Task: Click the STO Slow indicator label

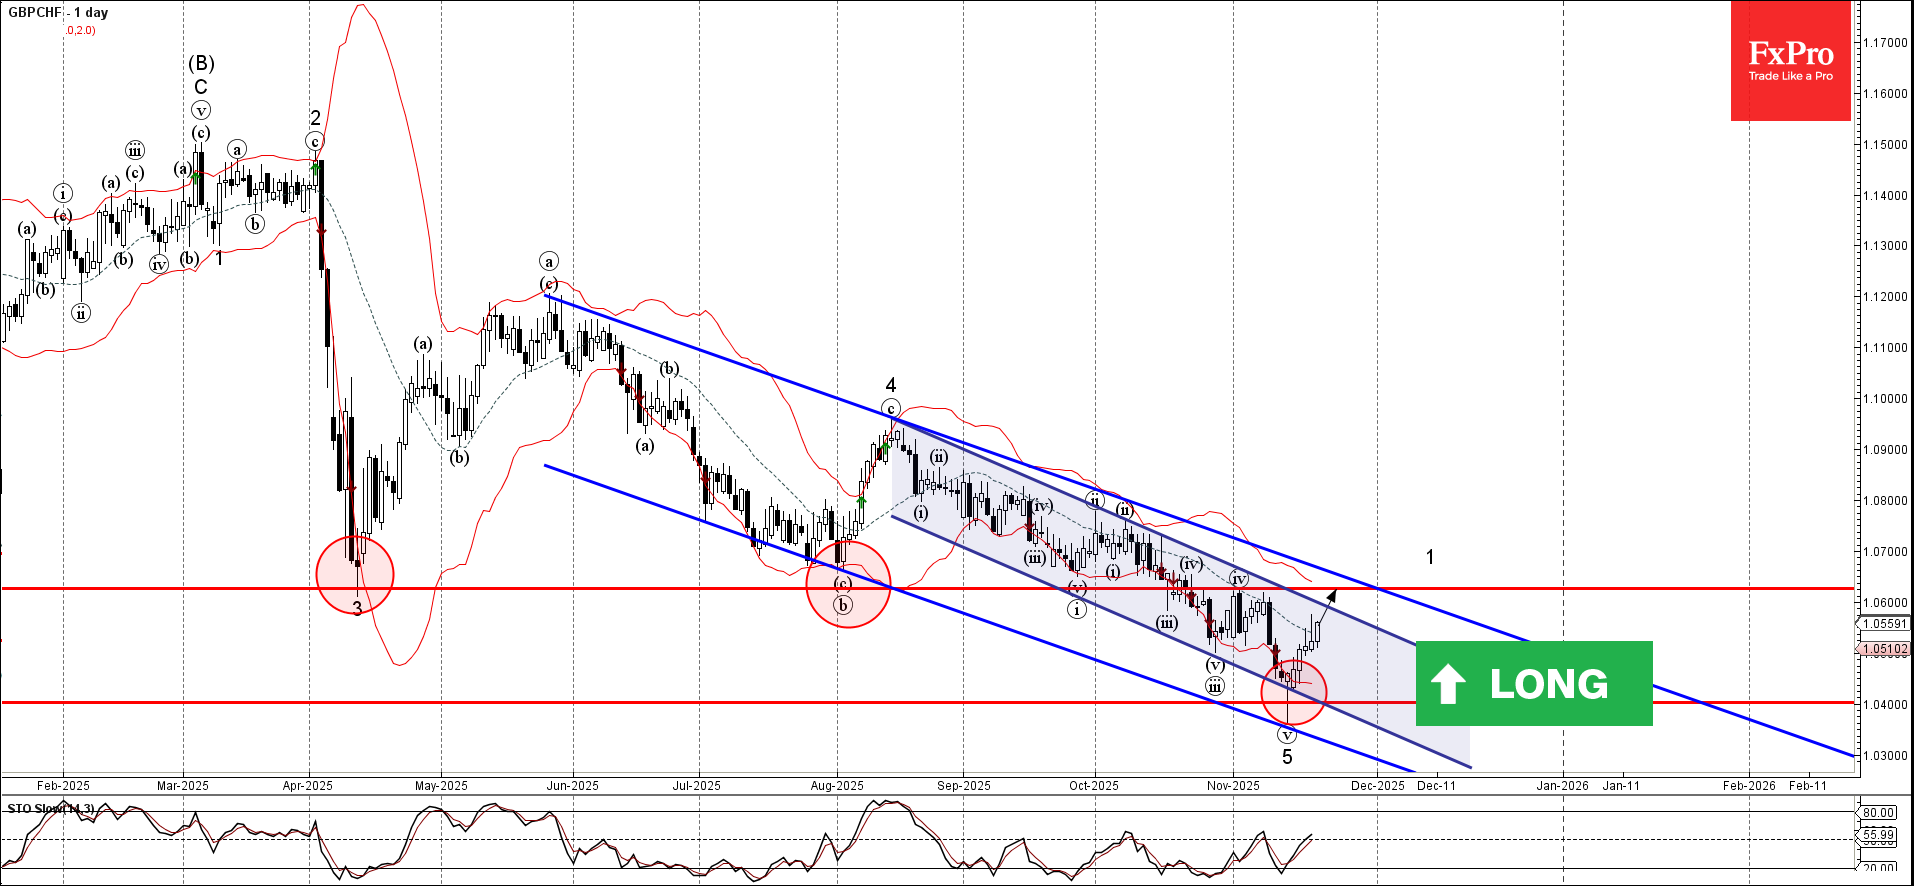Action: (x=51, y=808)
